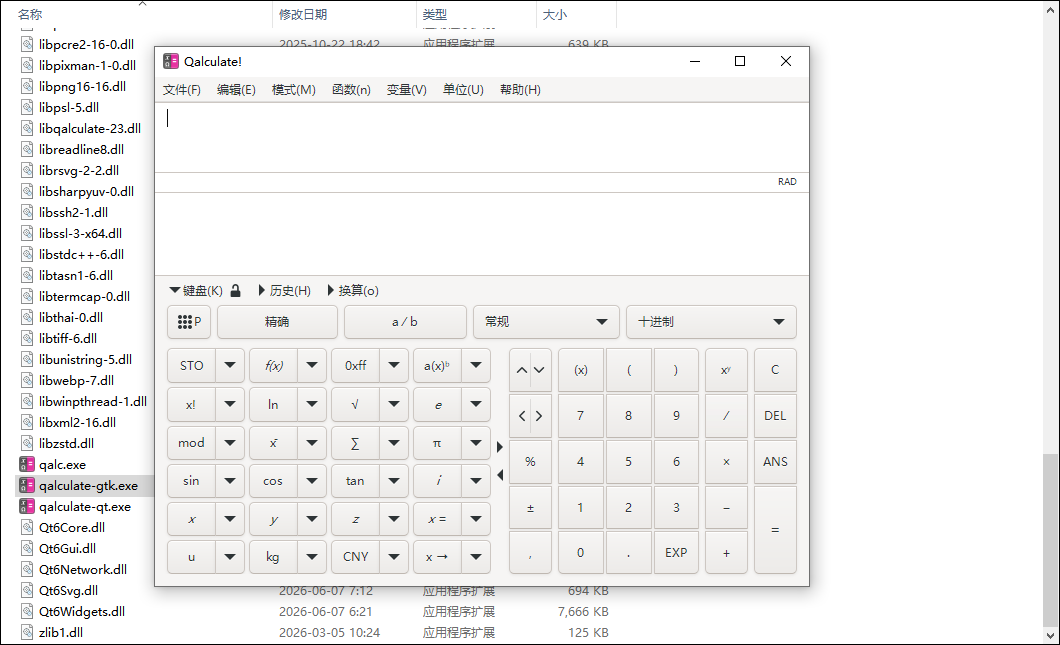Expand the 历史(H) history section
The height and width of the screenshot is (645, 1060).
[285, 291]
